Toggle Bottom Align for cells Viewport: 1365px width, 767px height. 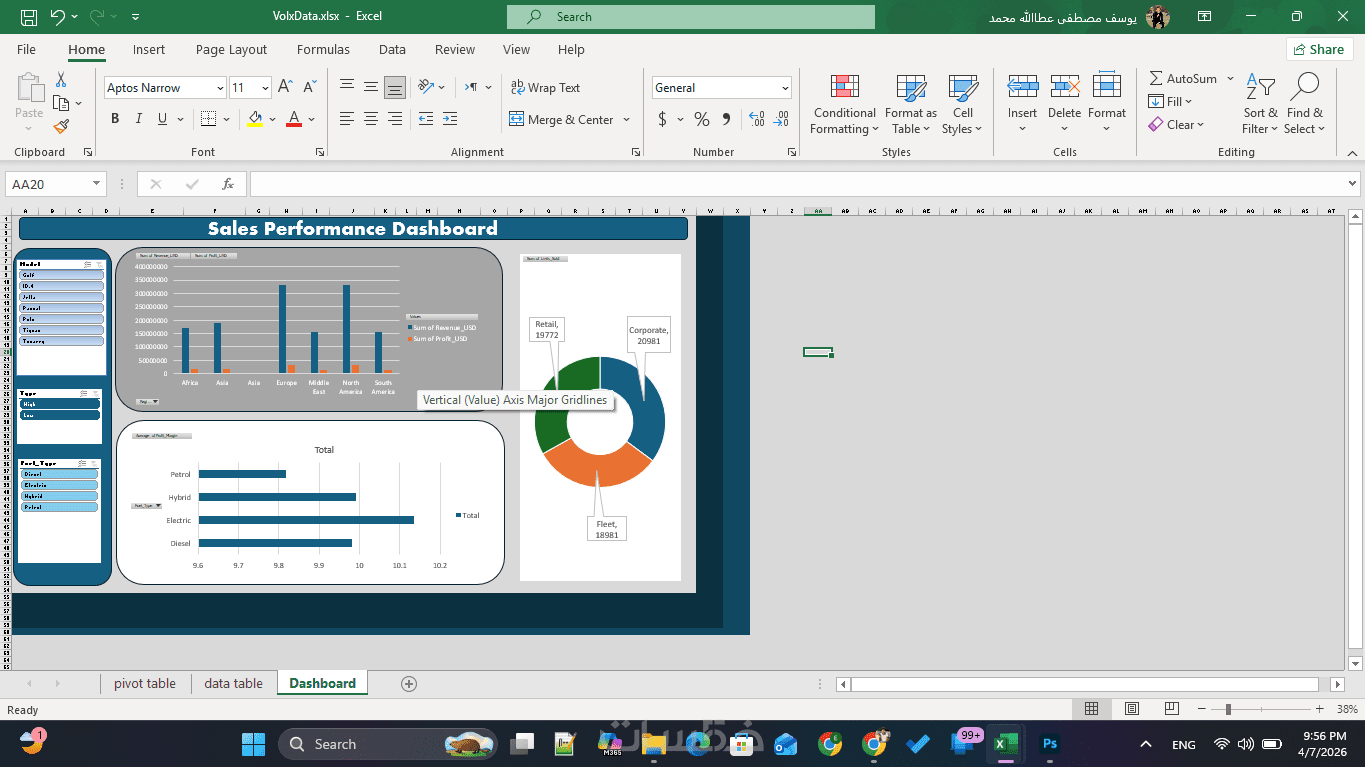[395, 87]
